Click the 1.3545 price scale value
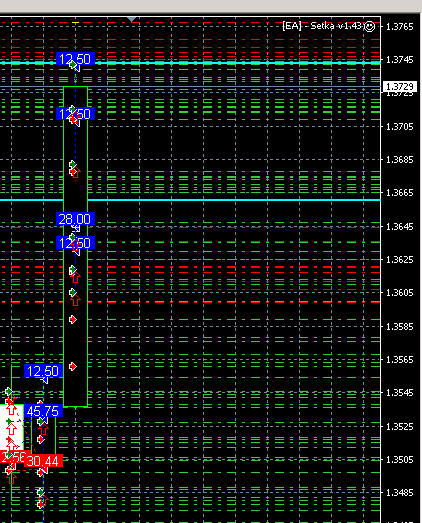Viewport: 422px width, 523px height. [x=400, y=393]
